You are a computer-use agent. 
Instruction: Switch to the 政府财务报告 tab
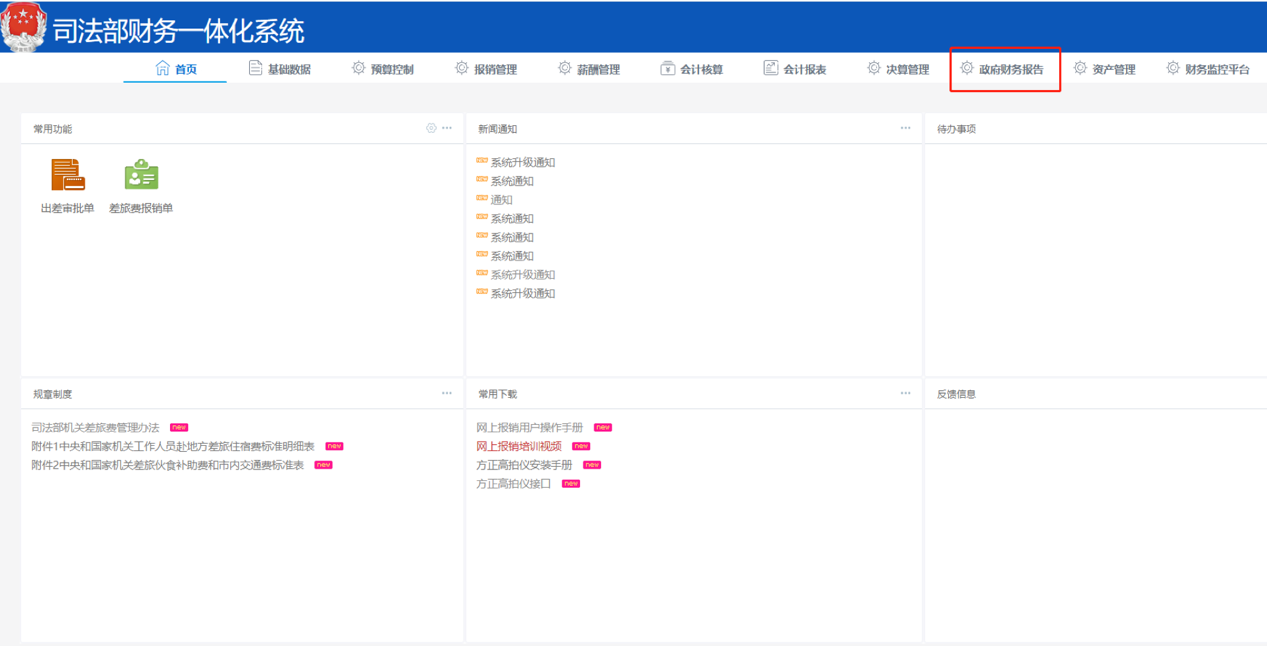click(x=1005, y=69)
